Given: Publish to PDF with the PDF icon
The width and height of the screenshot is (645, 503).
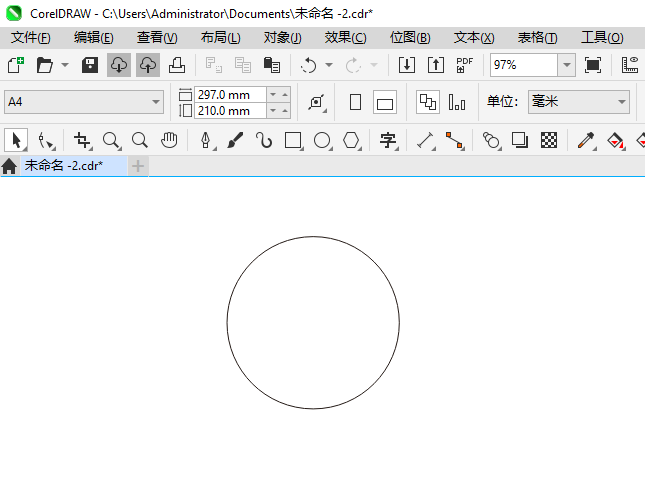Looking at the screenshot, I should [465, 65].
